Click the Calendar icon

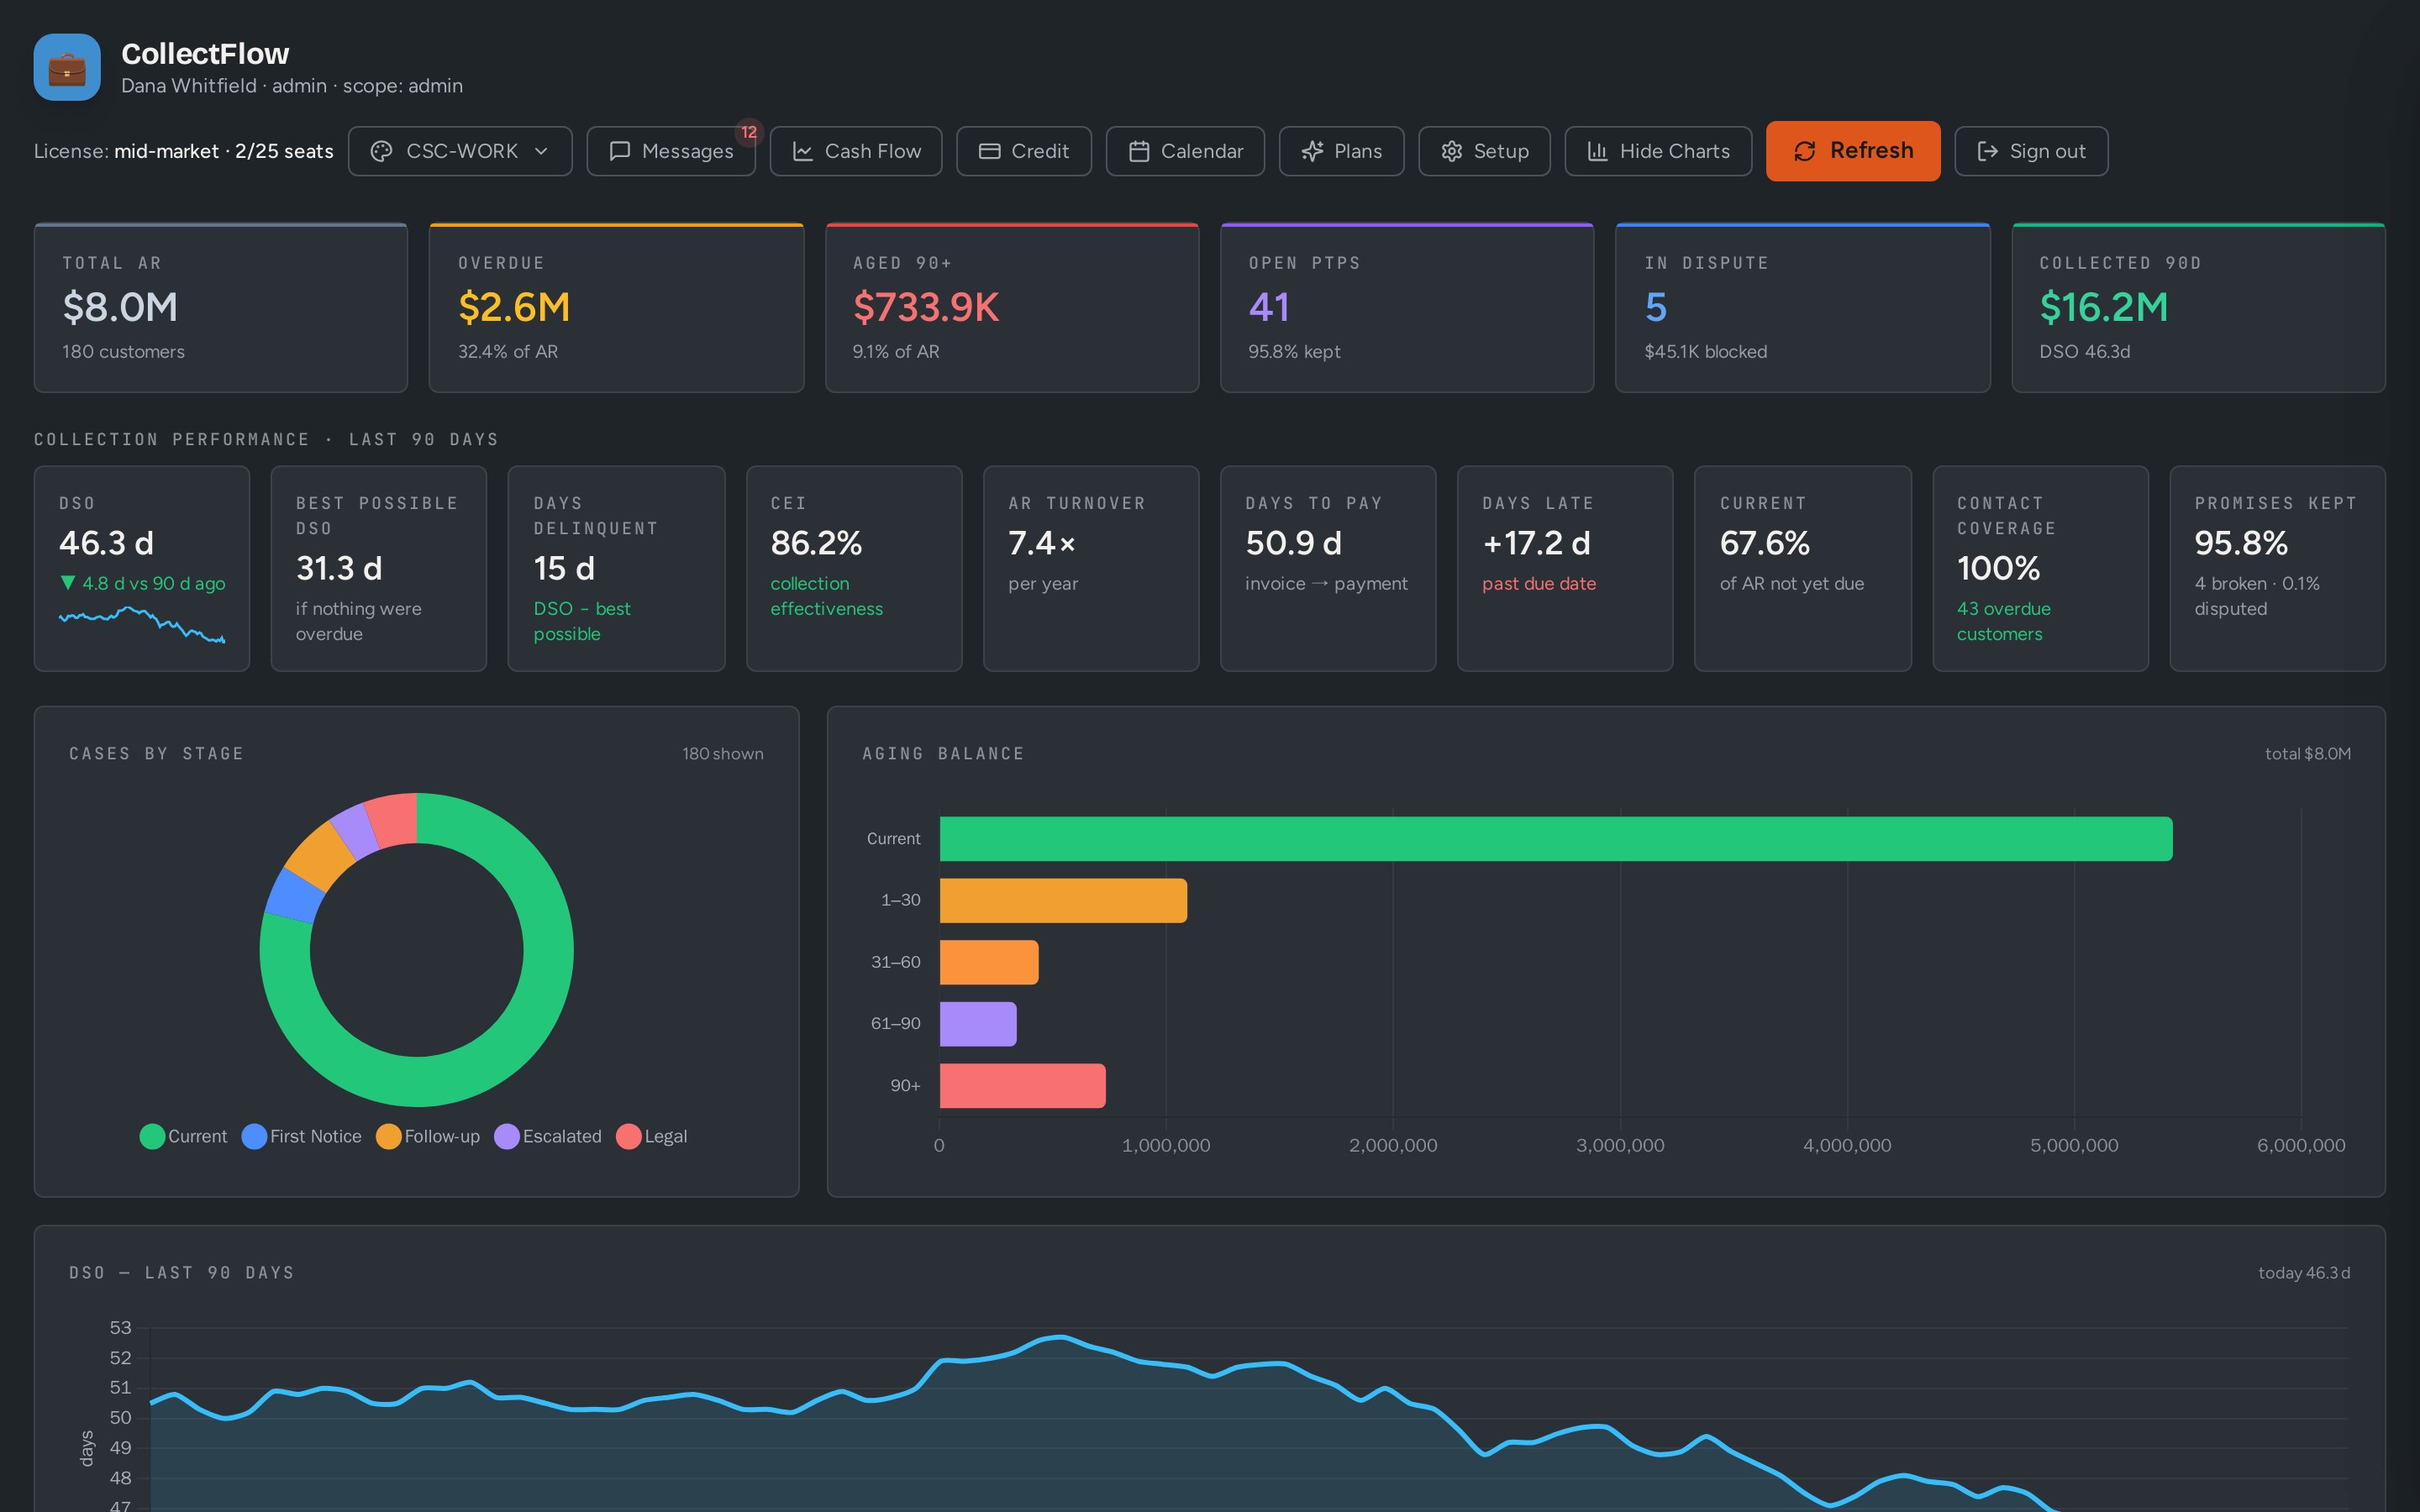[x=1139, y=151]
